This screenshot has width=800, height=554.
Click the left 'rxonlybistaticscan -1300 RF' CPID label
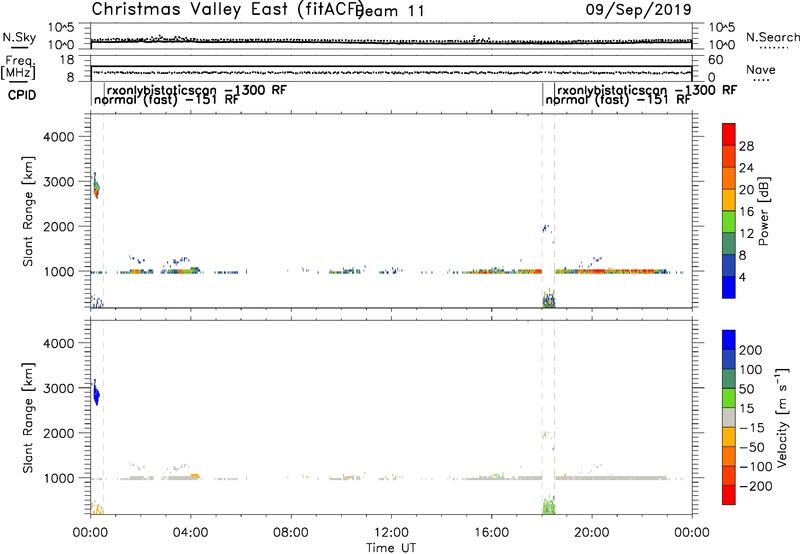click(196, 90)
